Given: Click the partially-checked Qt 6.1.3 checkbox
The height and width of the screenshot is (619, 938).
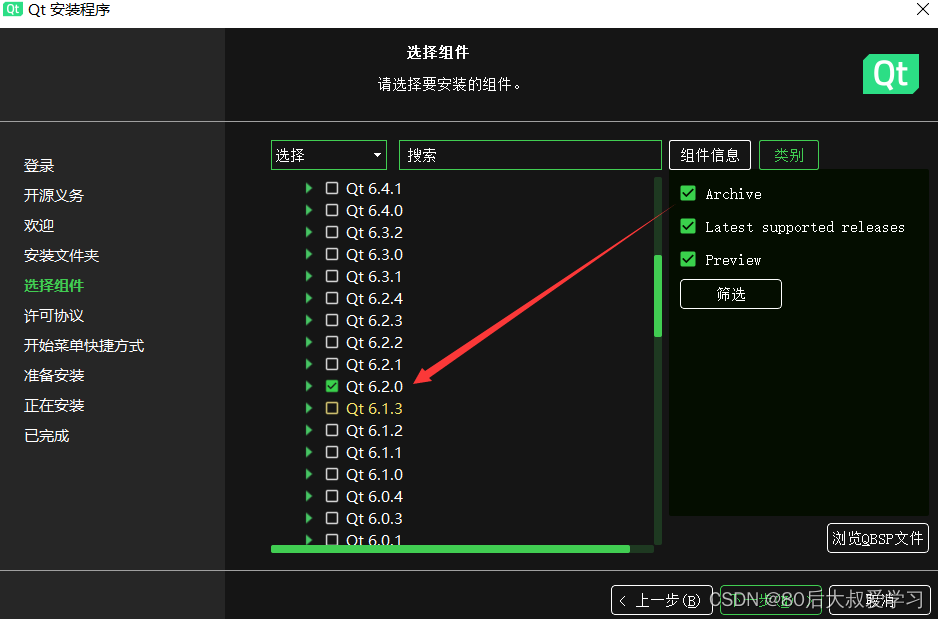Looking at the screenshot, I should click(x=332, y=408).
